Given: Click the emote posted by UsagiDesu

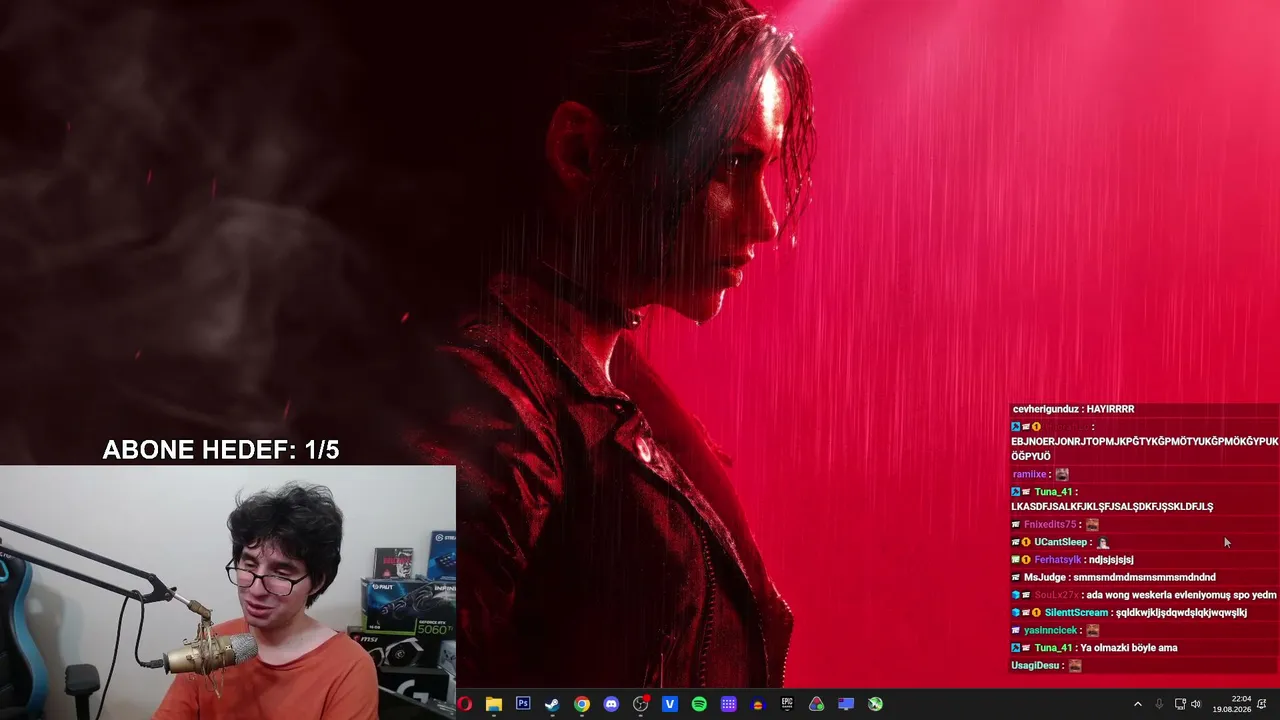Looking at the screenshot, I should [1075, 666].
